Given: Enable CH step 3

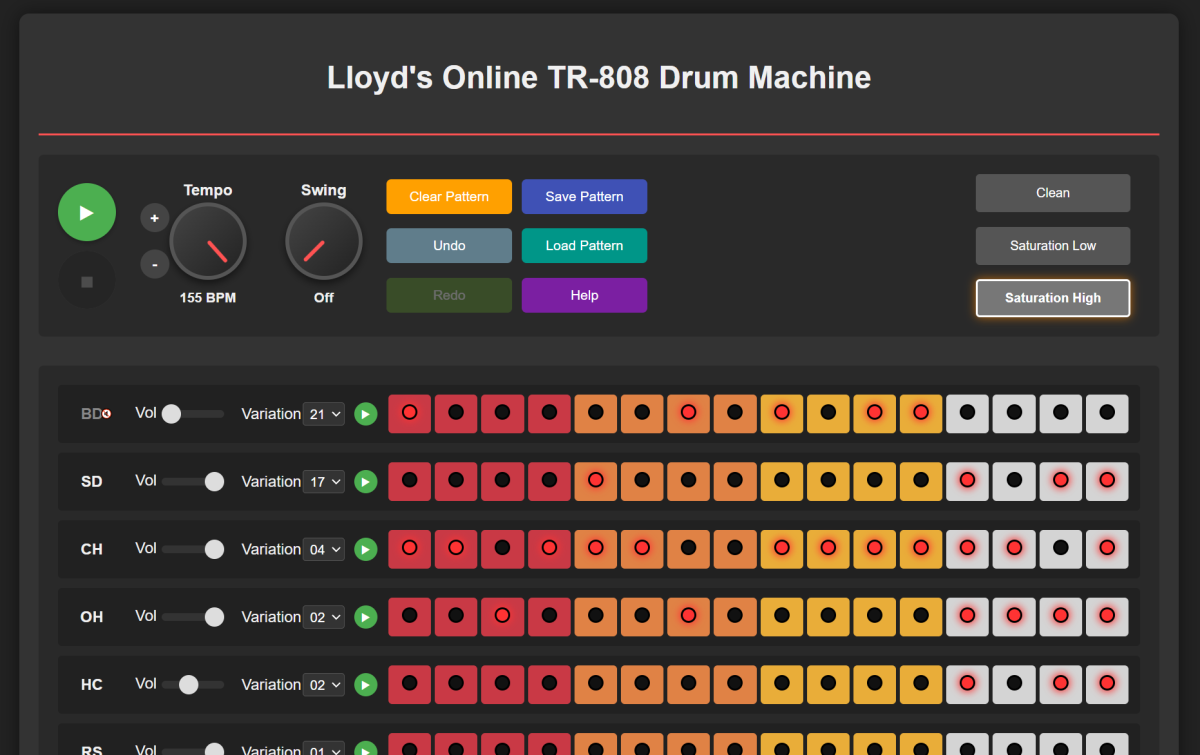Looking at the screenshot, I should [502, 549].
